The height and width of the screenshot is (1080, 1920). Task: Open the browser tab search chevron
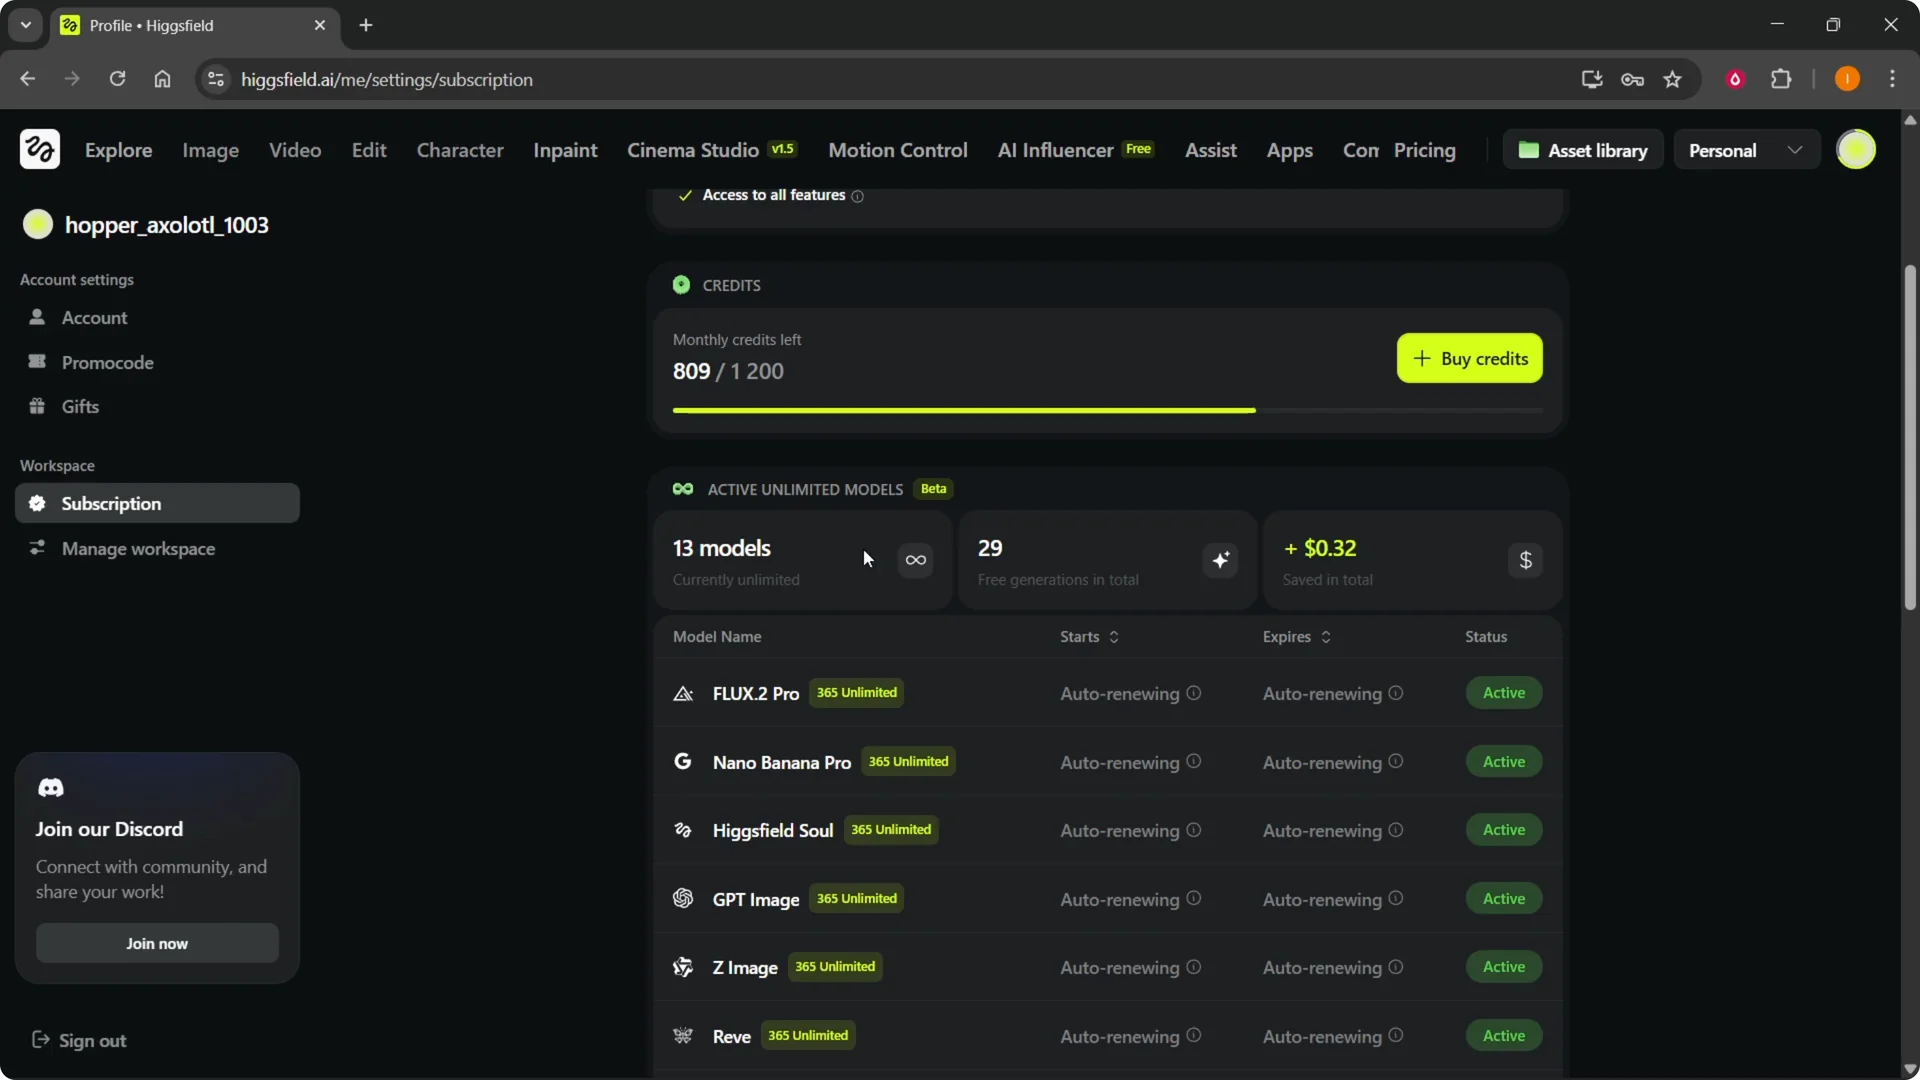click(25, 25)
